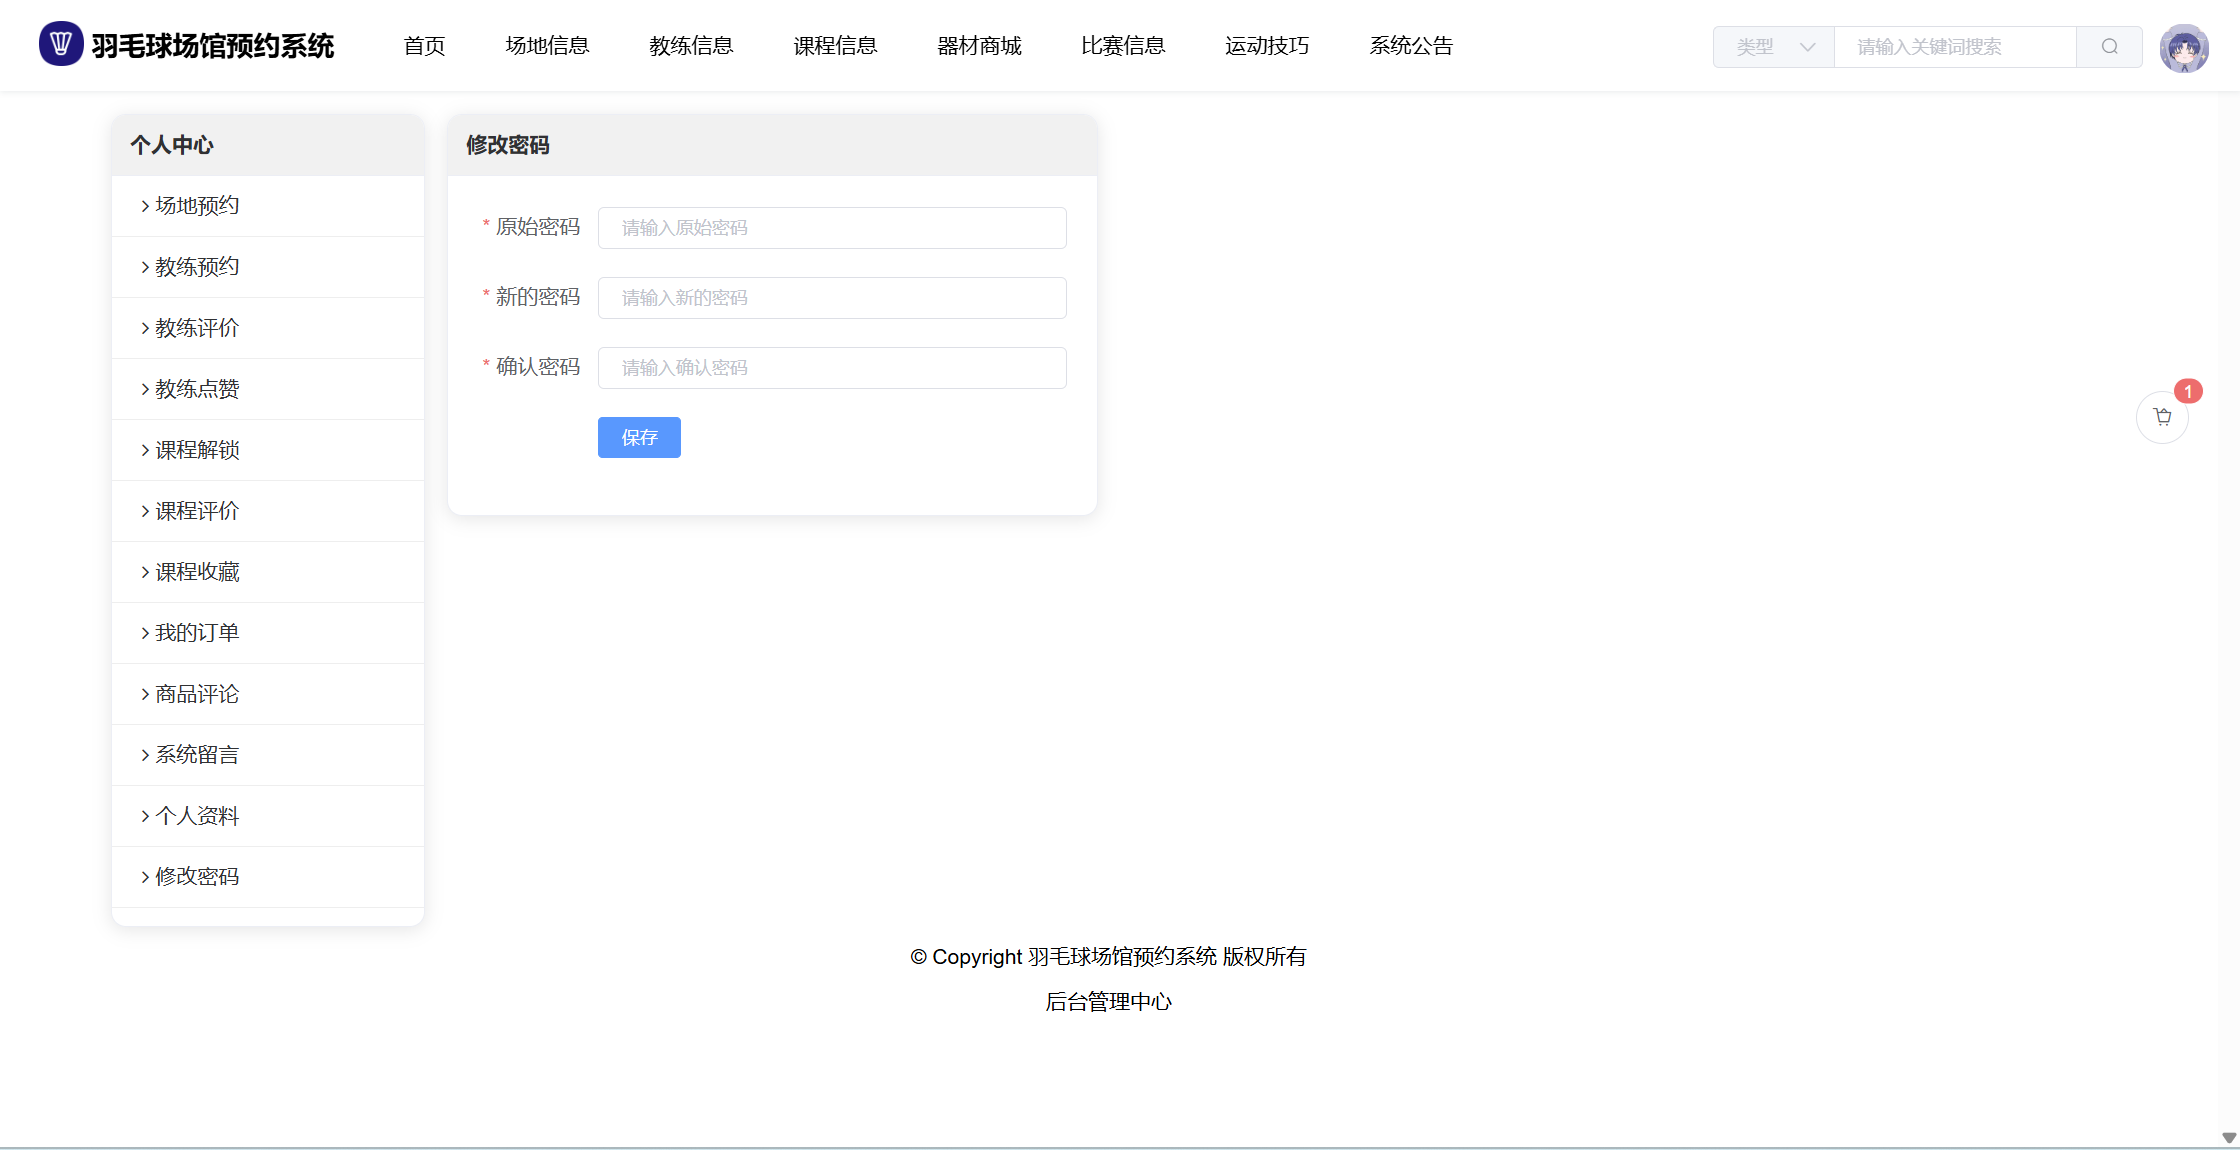Open 个人资料 in personal center
Image resolution: width=2240 pixels, height=1150 pixels.
pos(197,816)
